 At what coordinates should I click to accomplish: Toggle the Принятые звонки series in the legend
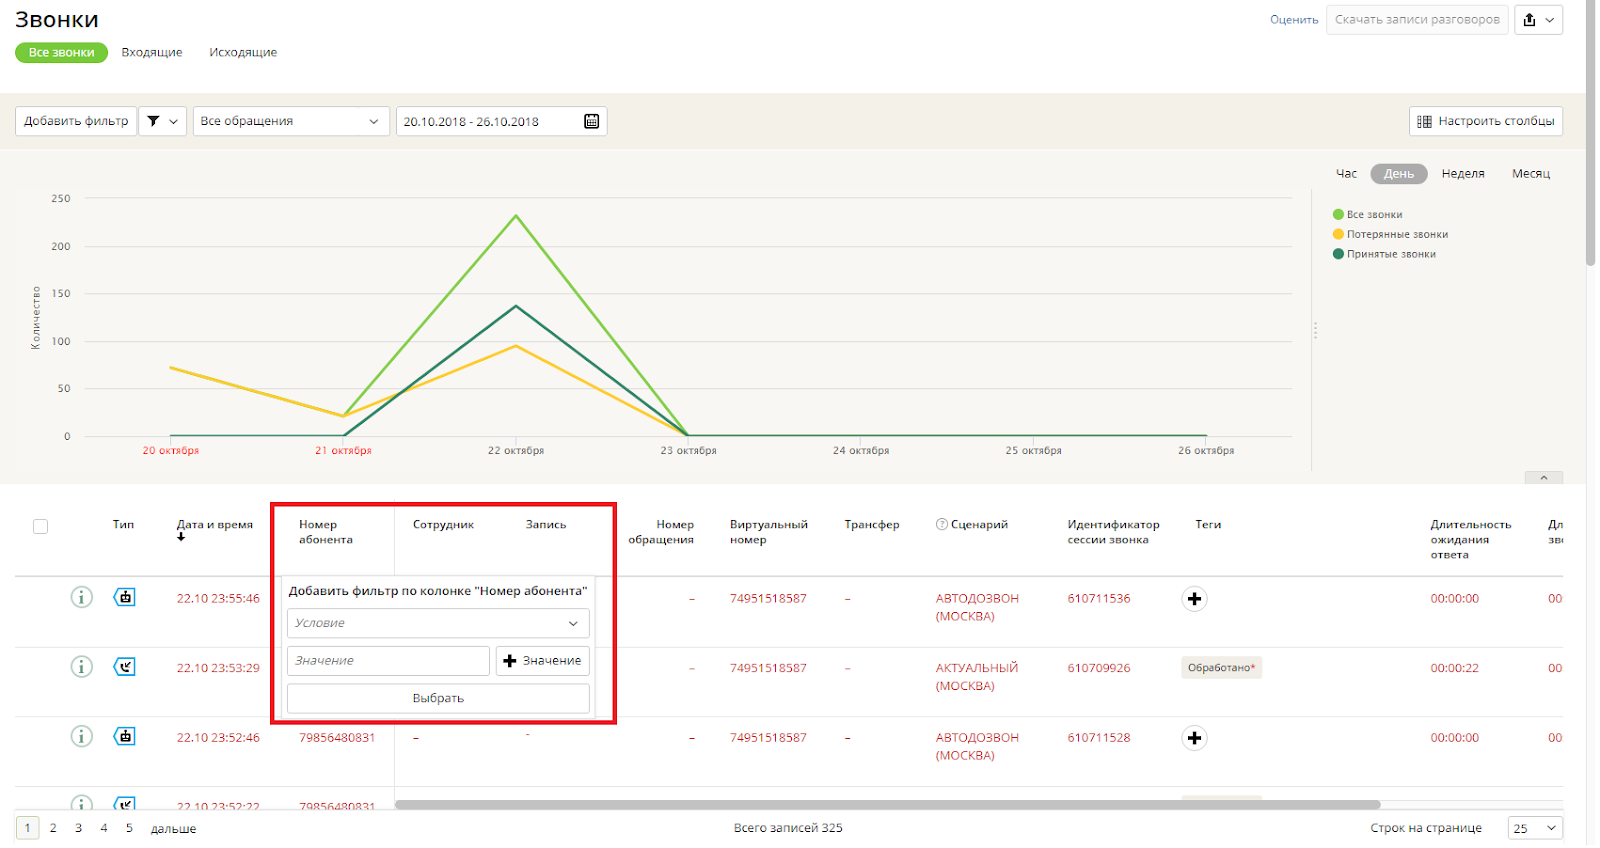(1384, 254)
